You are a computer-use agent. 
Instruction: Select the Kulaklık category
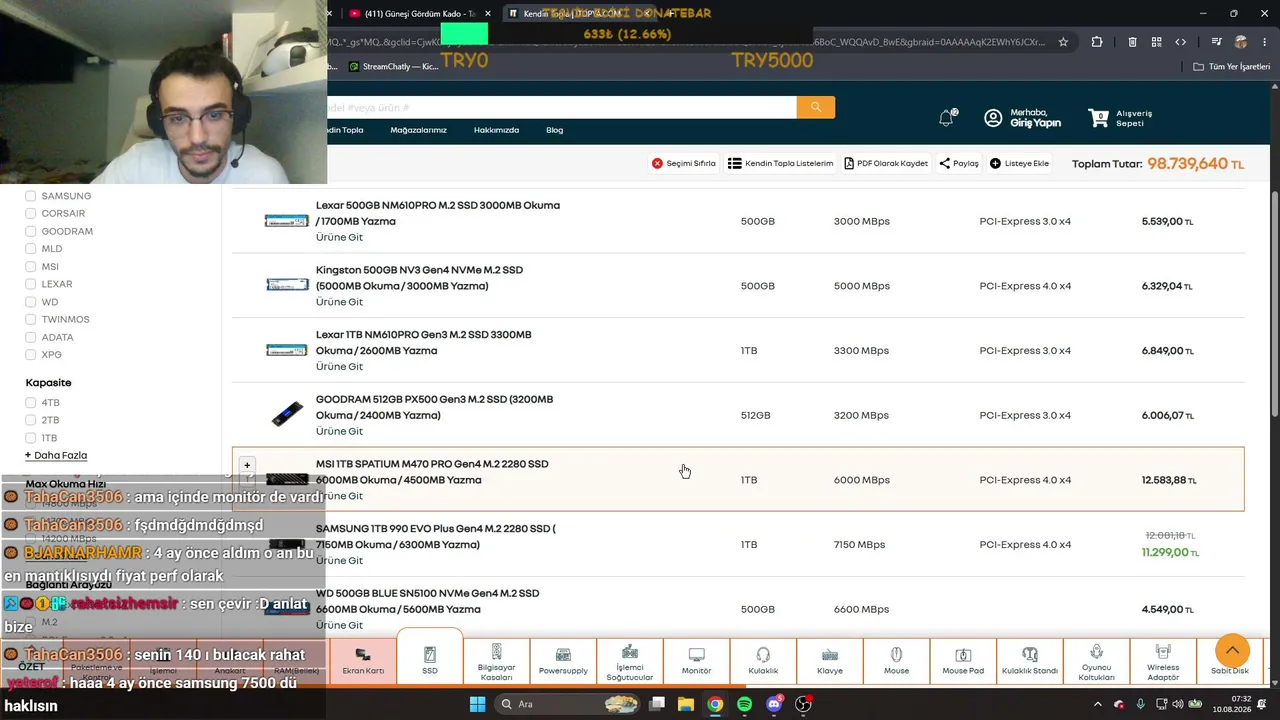(763, 661)
